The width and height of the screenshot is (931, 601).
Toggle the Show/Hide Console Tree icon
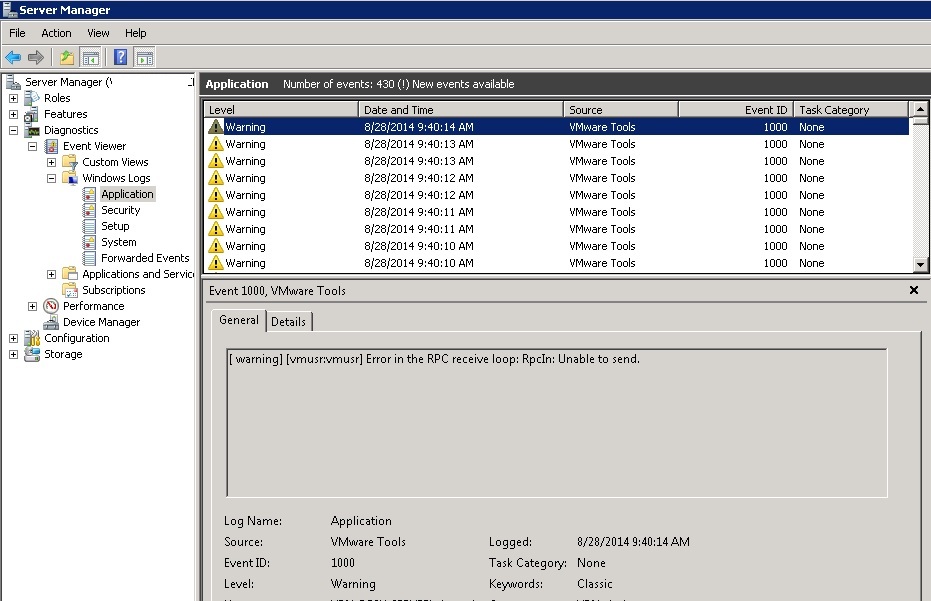(x=91, y=58)
